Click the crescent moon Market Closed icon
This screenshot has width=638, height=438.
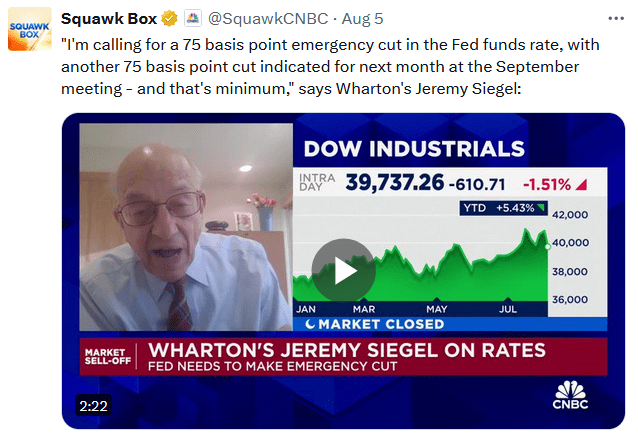tap(311, 324)
